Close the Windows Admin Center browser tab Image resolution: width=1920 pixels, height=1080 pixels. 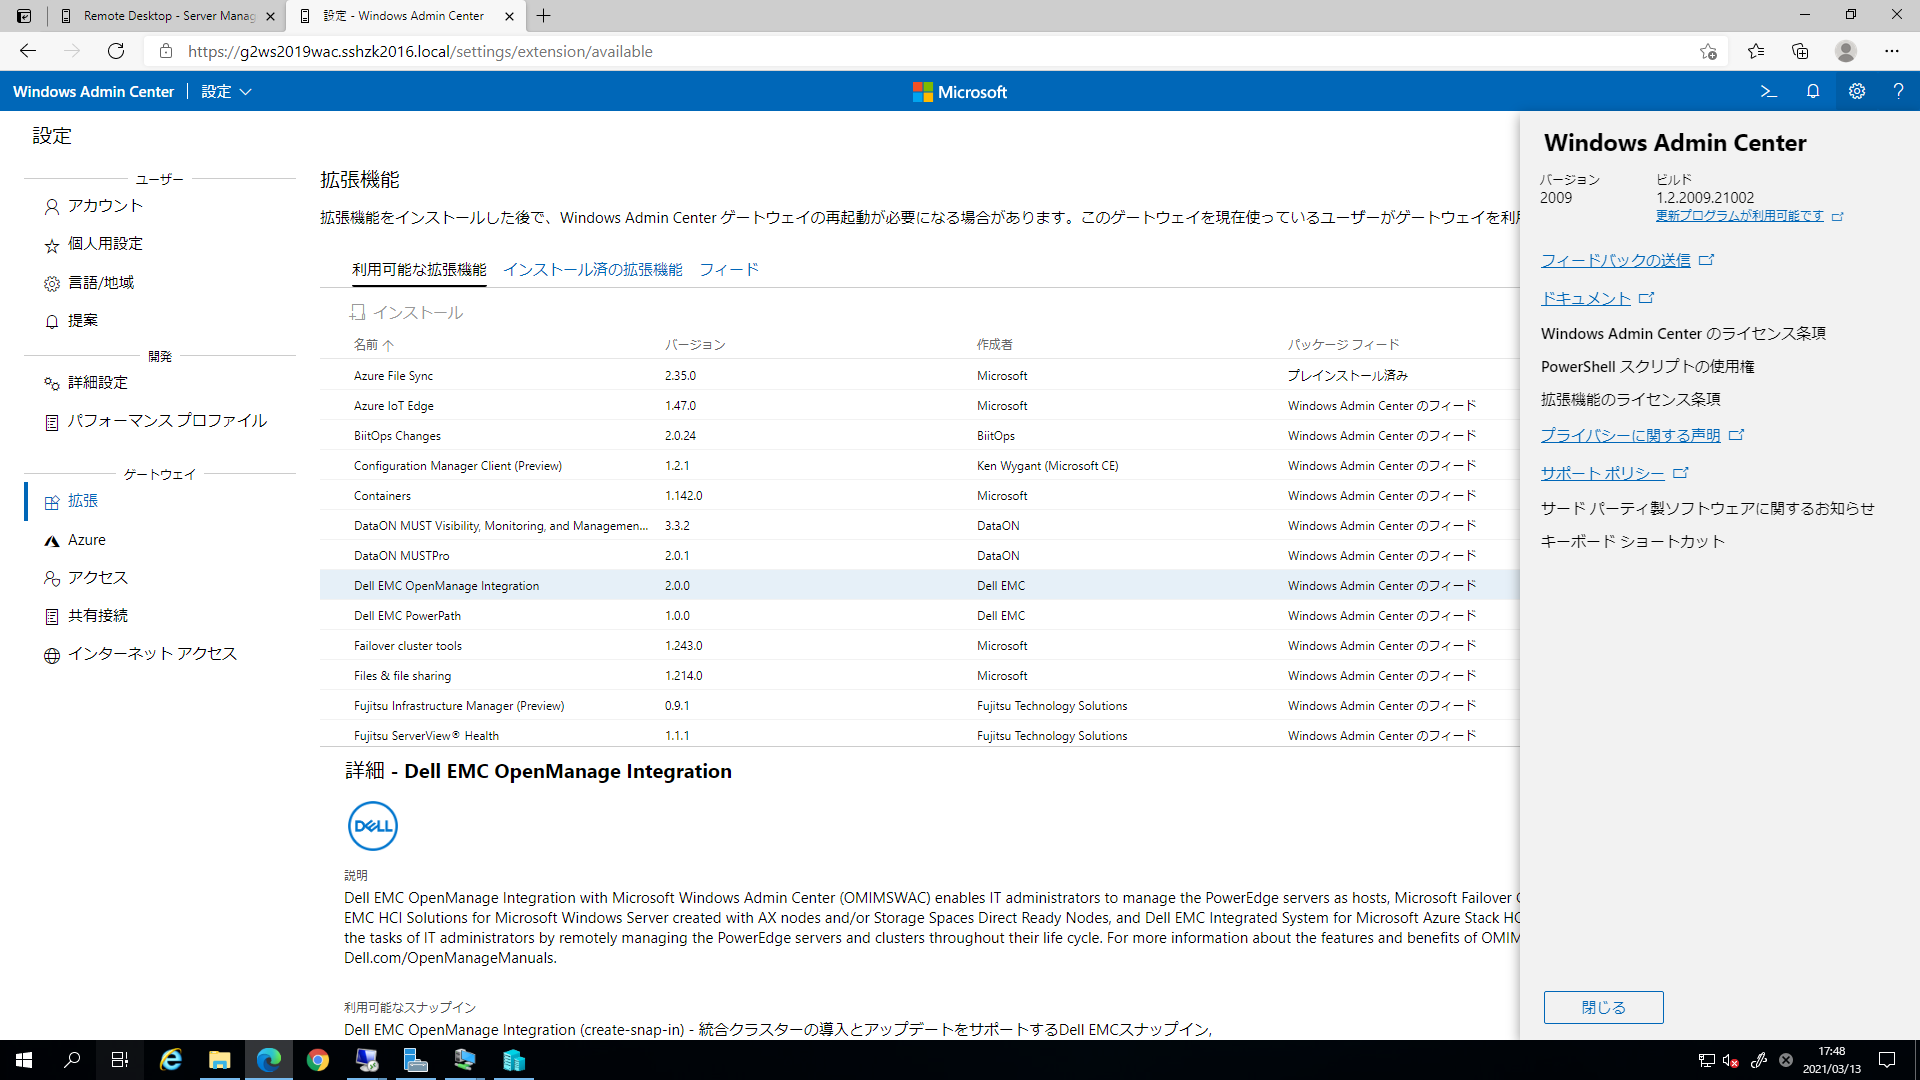[x=510, y=16]
